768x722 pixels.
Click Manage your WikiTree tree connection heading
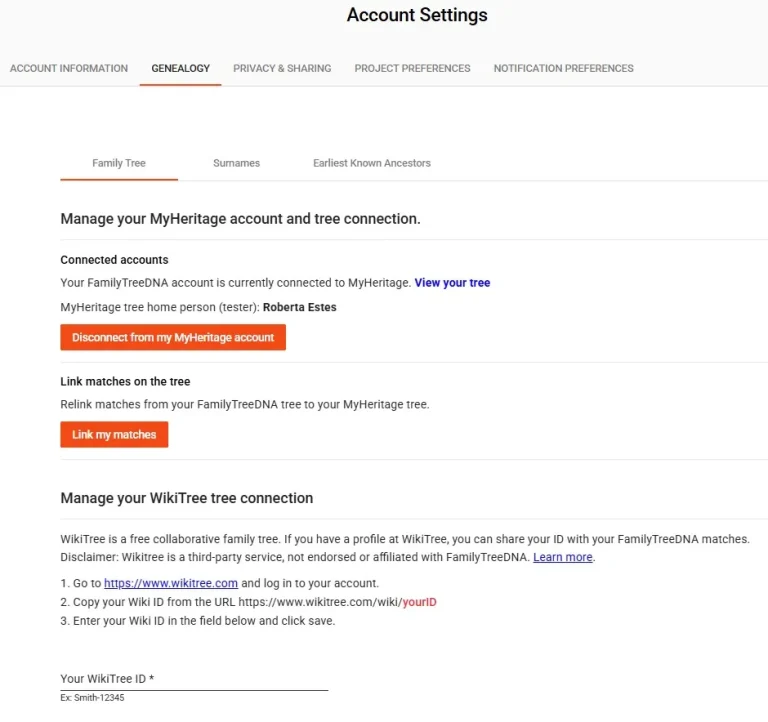click(x=187, y=498)
